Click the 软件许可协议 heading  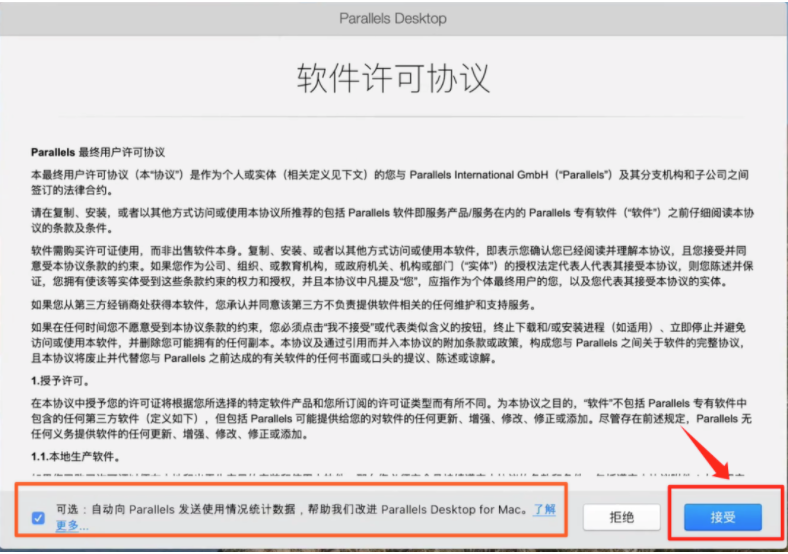pos(393,78)
